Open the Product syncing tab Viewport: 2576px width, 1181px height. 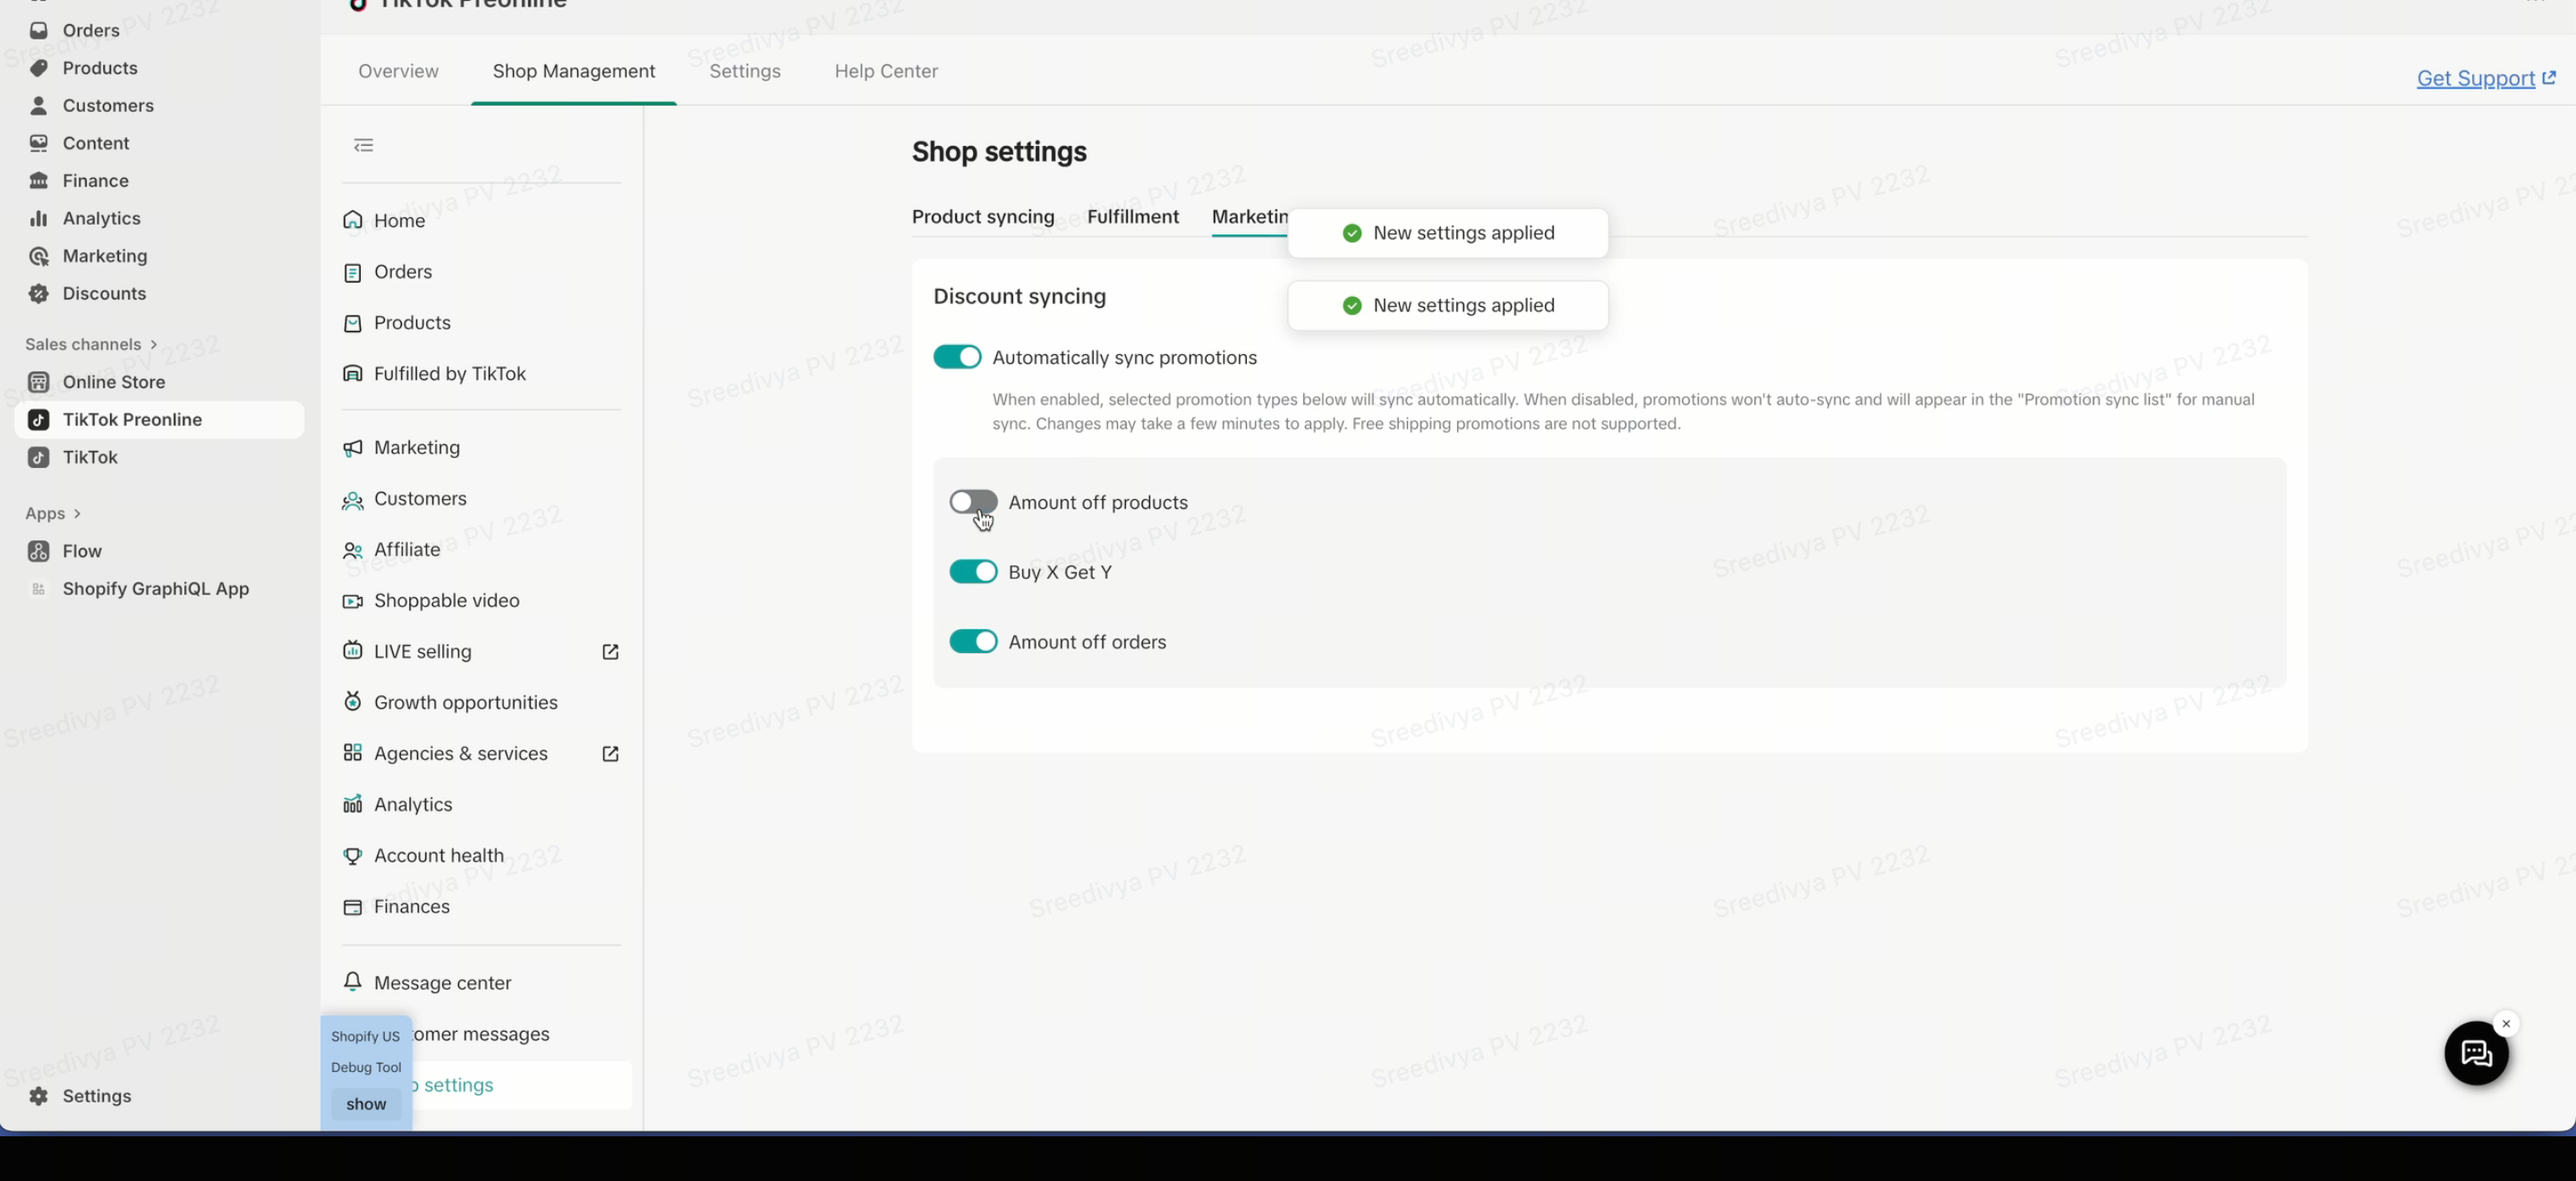point(982,217)
